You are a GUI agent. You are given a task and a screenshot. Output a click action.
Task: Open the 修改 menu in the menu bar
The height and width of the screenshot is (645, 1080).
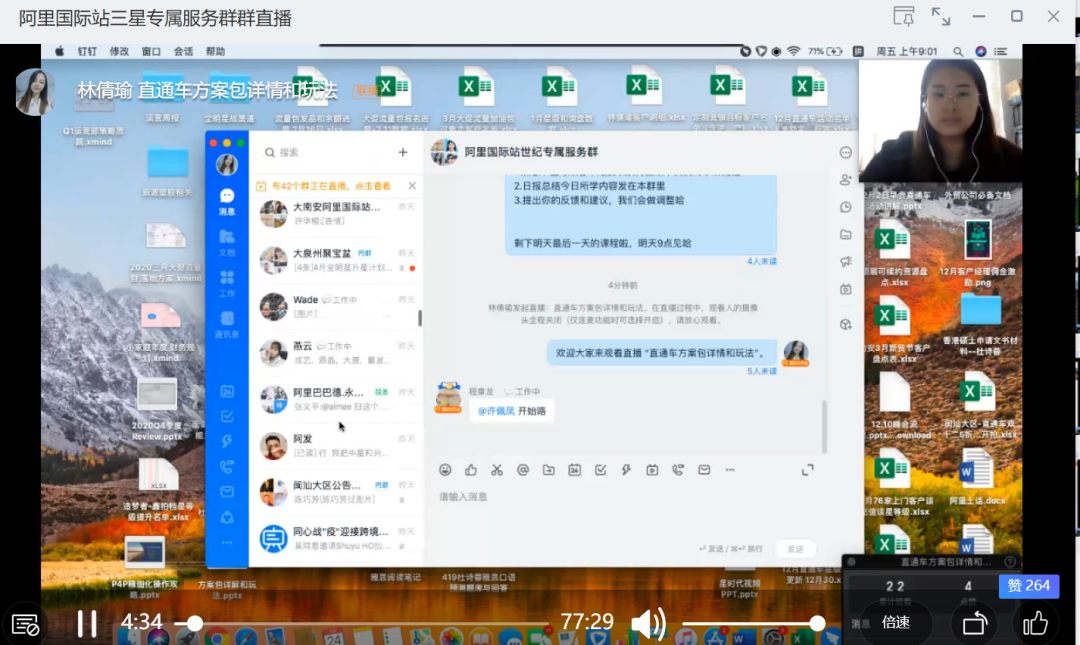tap(119, 51)
